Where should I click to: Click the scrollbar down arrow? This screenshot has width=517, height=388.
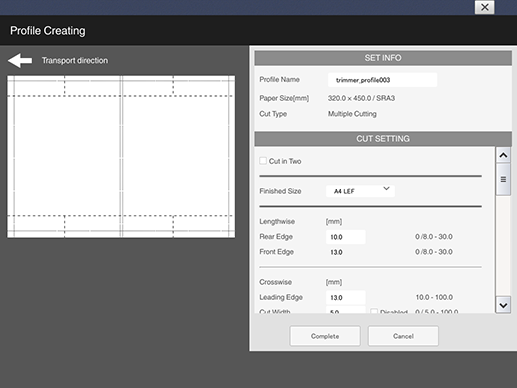click(503, 305)
